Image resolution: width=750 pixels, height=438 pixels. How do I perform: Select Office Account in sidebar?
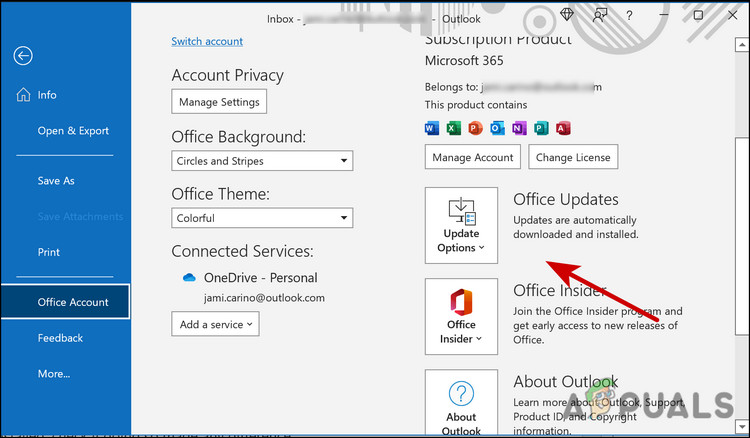coord(66,302)
